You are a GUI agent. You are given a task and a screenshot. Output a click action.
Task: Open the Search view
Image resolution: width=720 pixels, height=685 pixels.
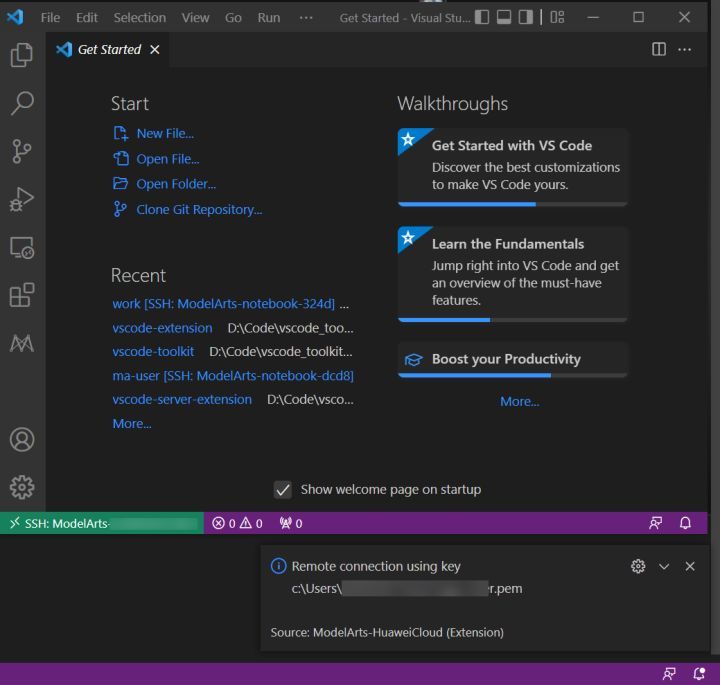(x=22, y=103)
